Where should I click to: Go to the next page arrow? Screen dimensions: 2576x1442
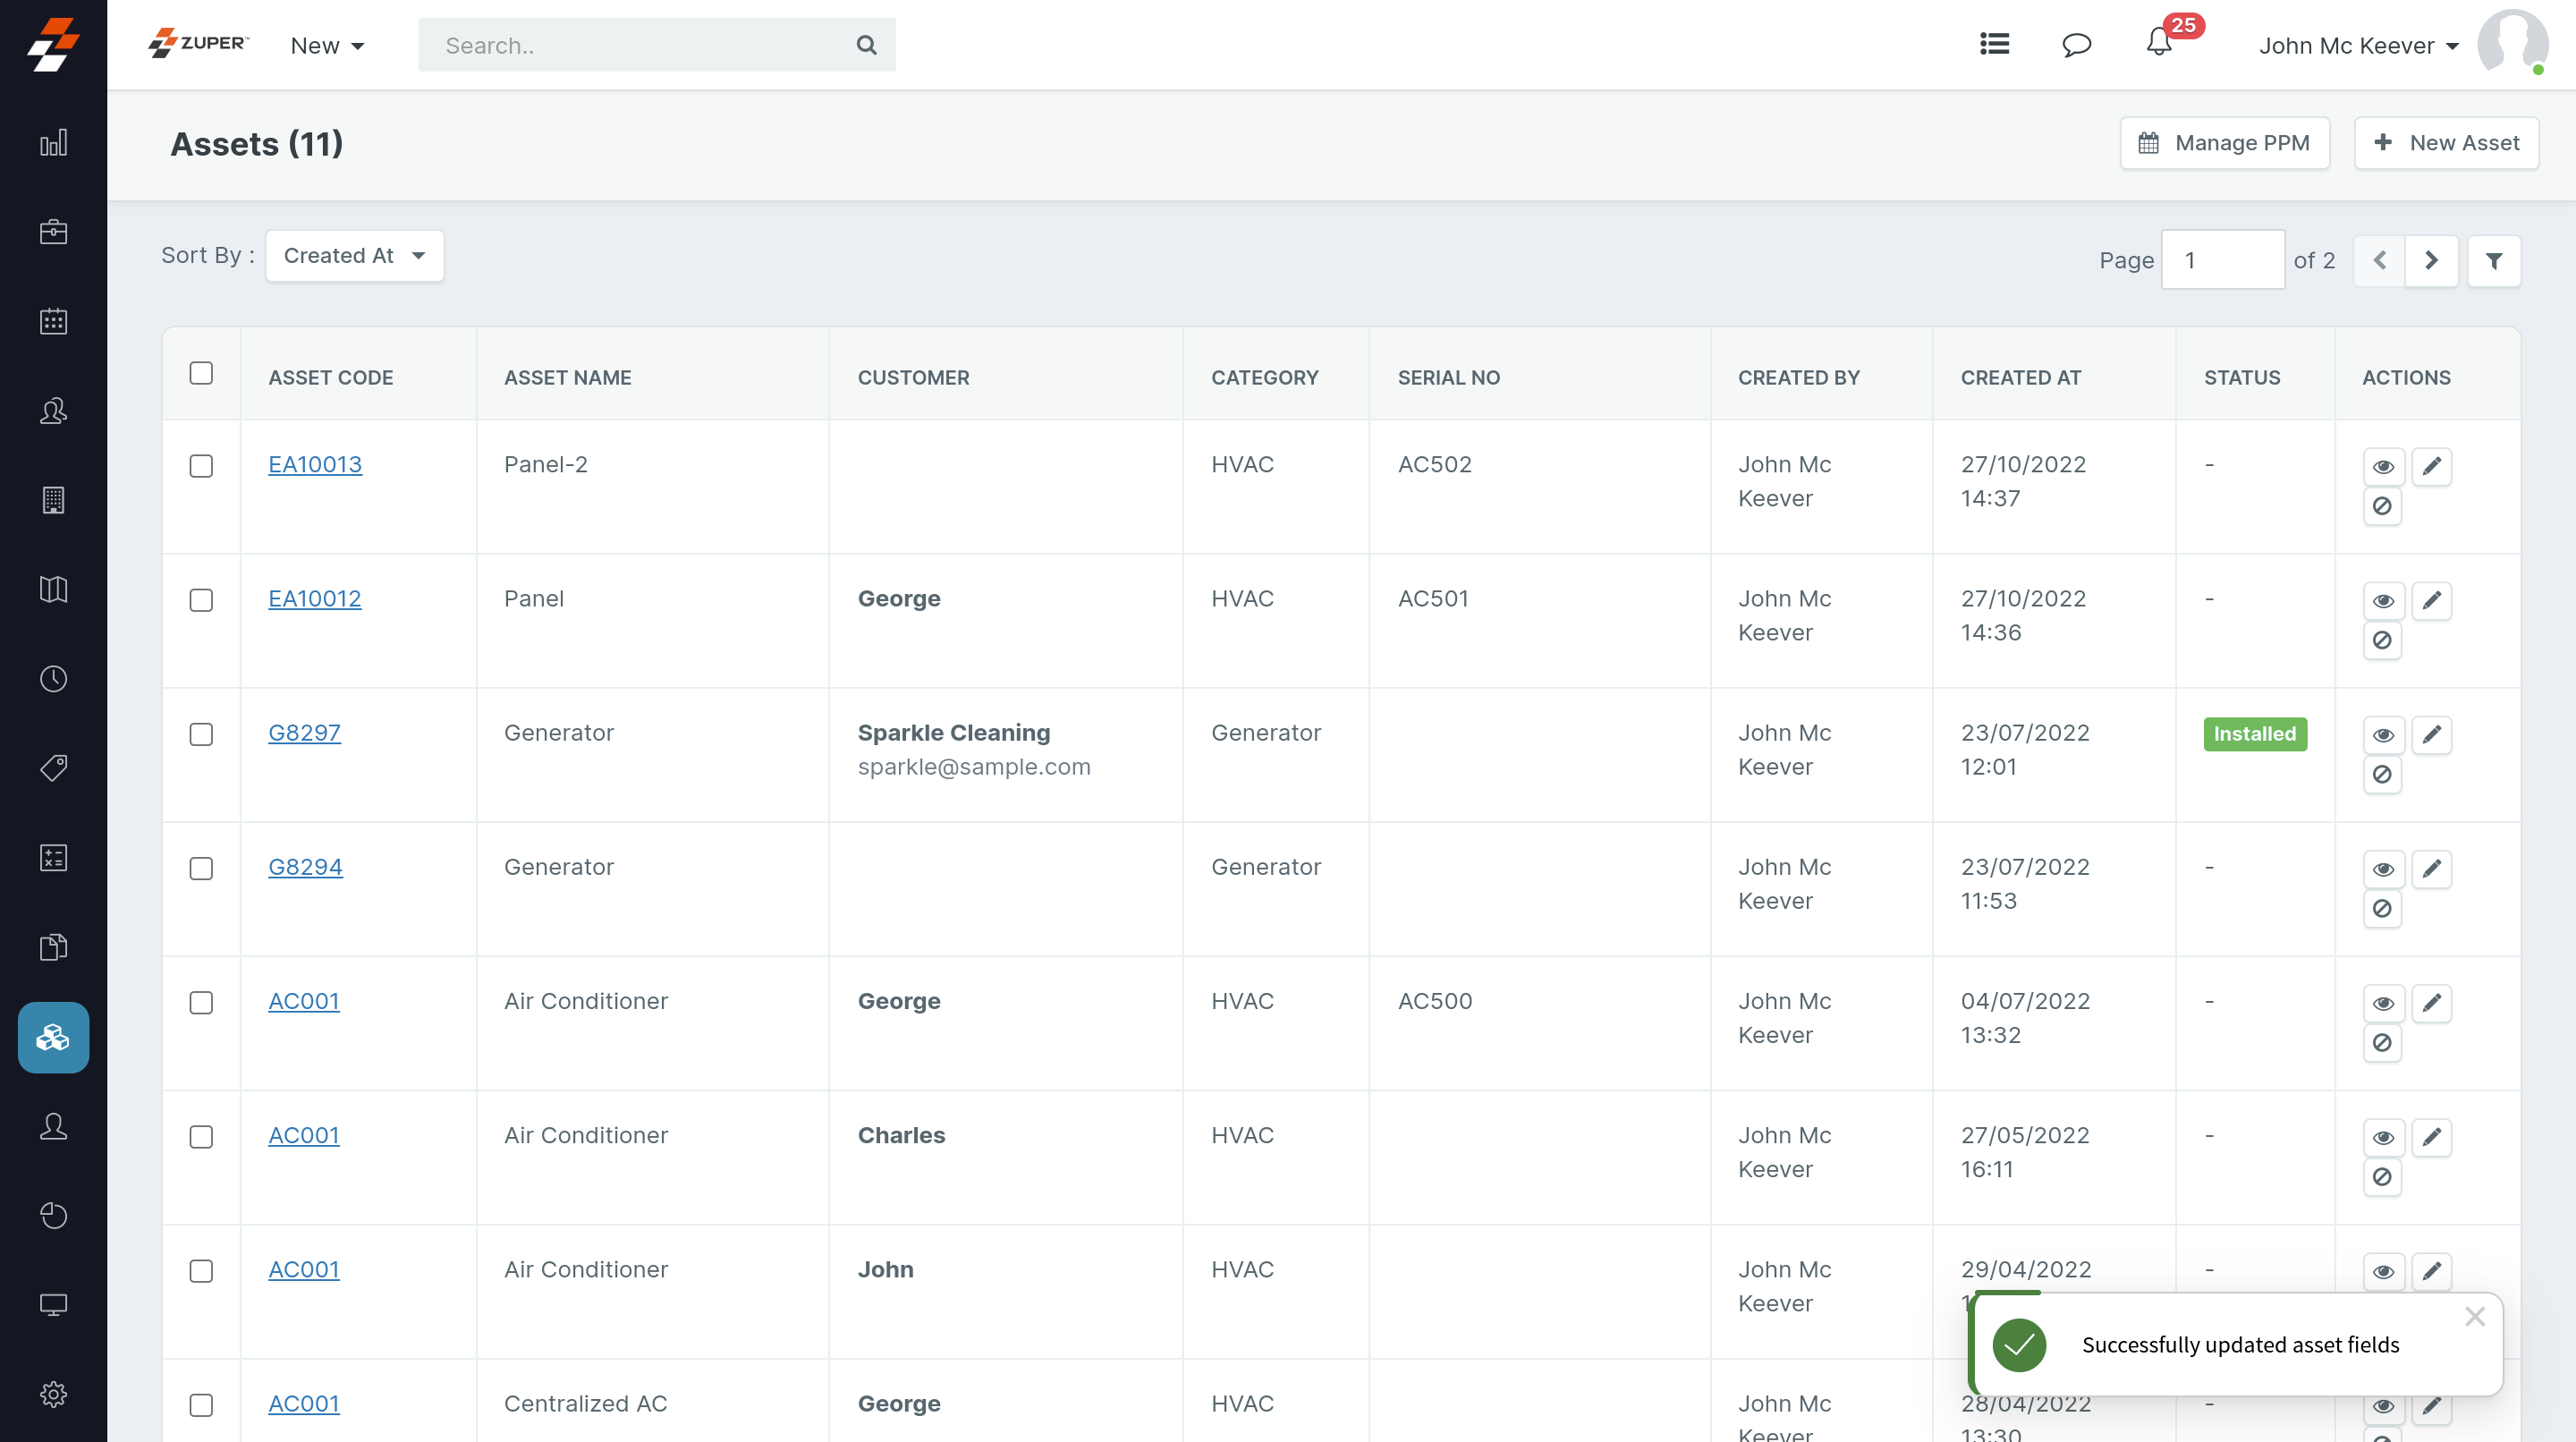tap(2431, 261)
